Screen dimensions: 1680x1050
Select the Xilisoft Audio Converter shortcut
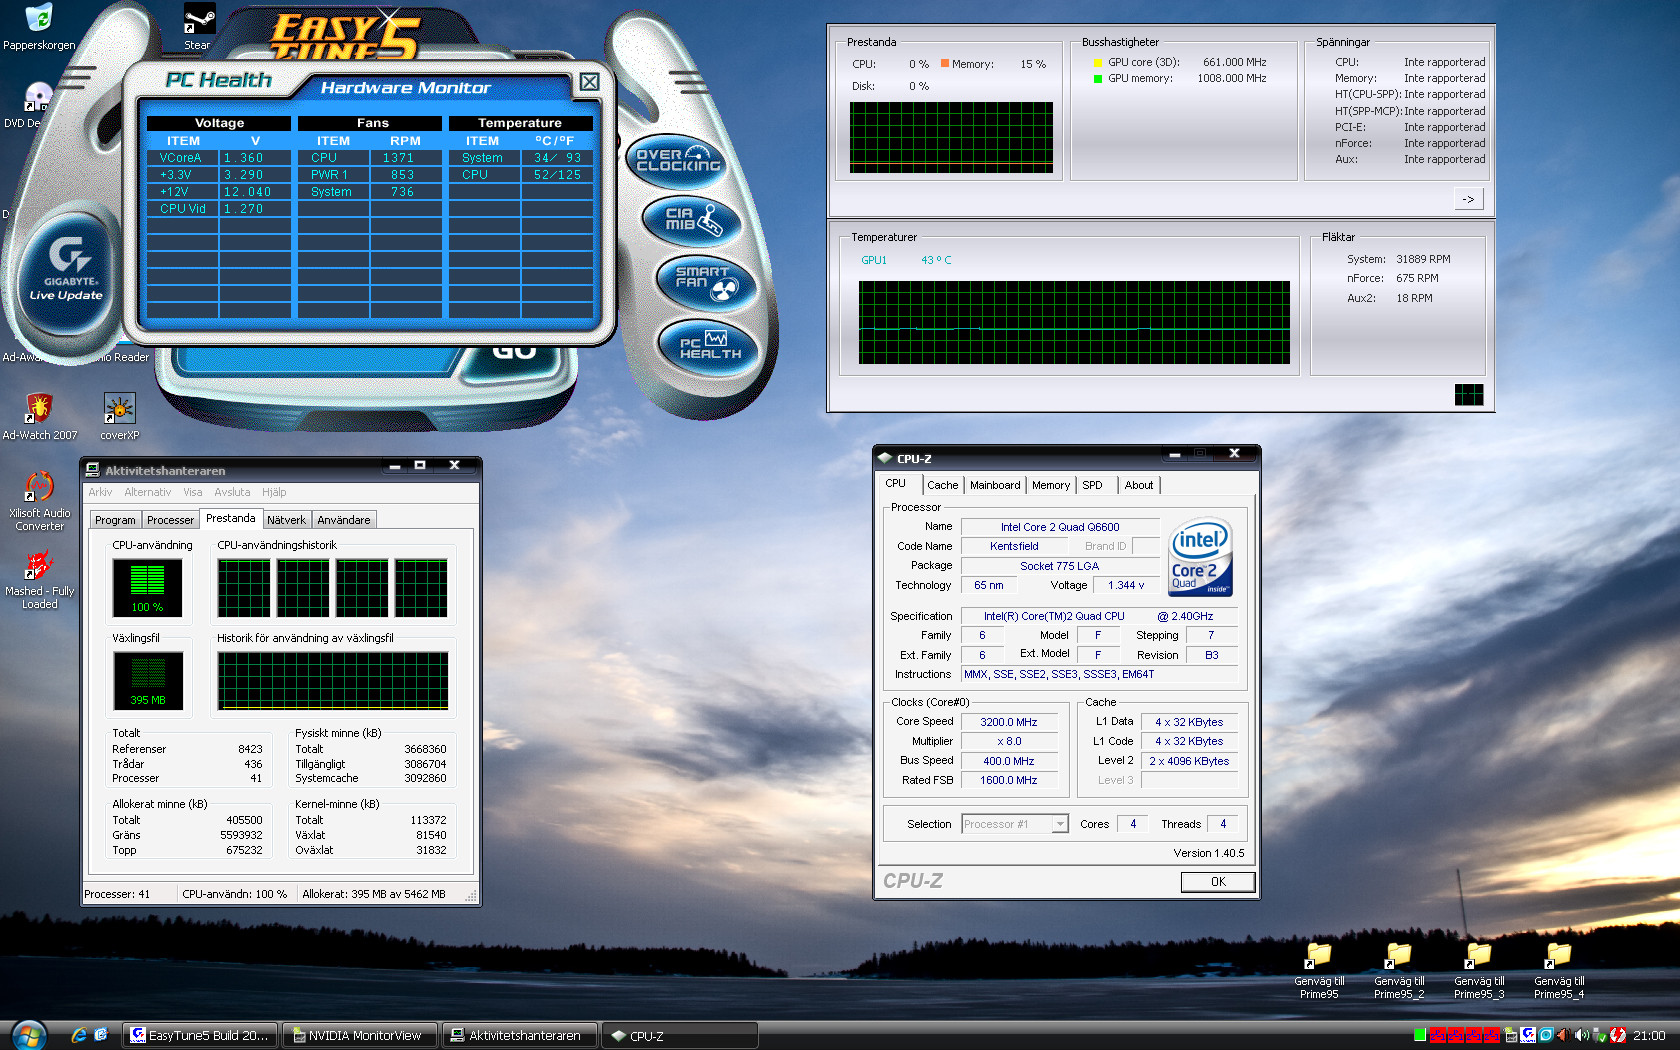click(x=39, y=500)
